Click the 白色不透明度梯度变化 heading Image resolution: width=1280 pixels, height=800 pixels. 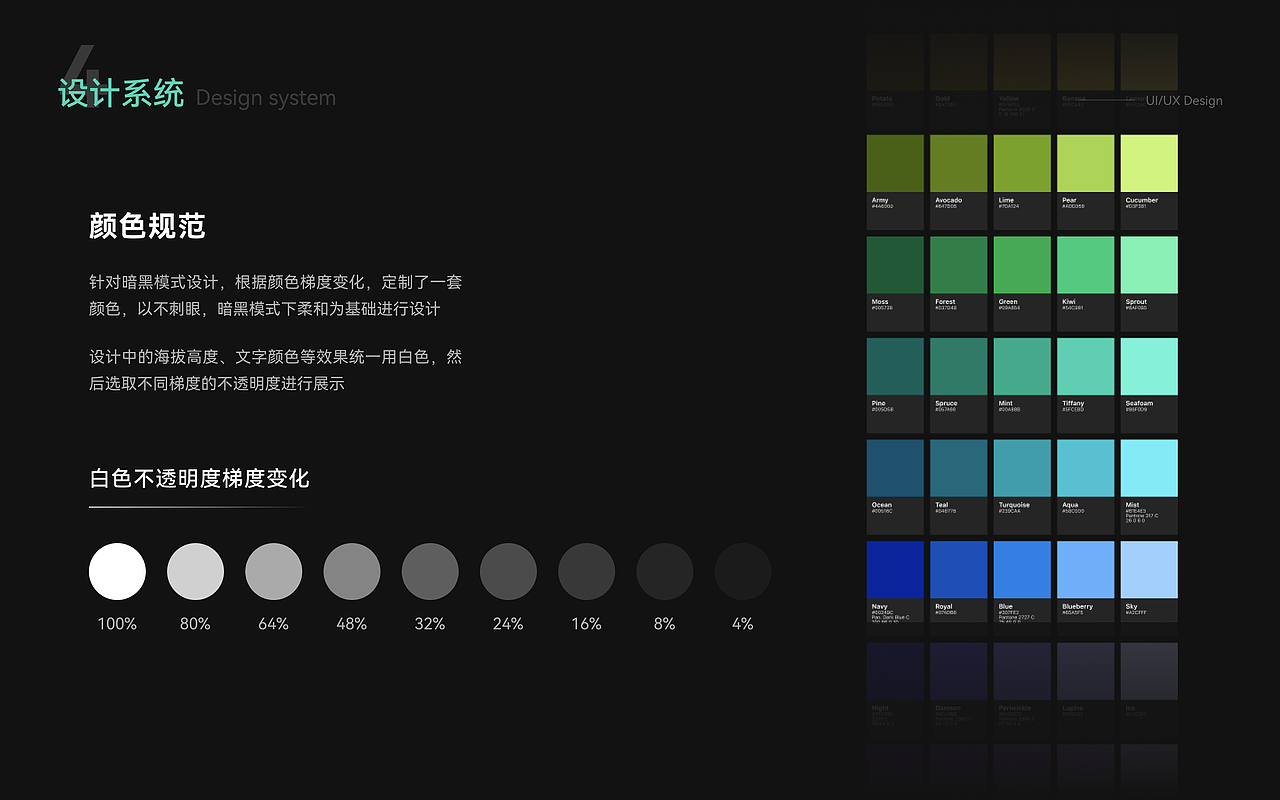pyautogui.click(x=200, y=479)
